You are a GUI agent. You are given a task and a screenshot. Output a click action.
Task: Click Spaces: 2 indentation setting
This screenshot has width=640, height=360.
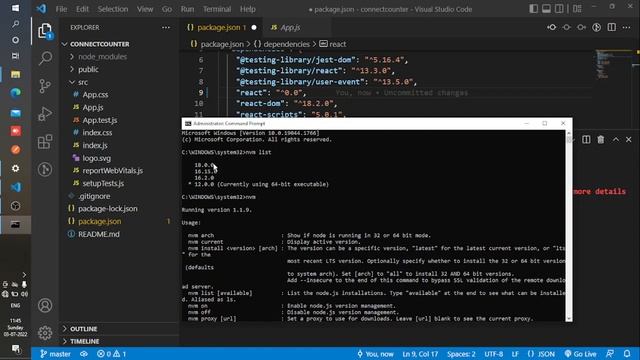click(461, 354)
